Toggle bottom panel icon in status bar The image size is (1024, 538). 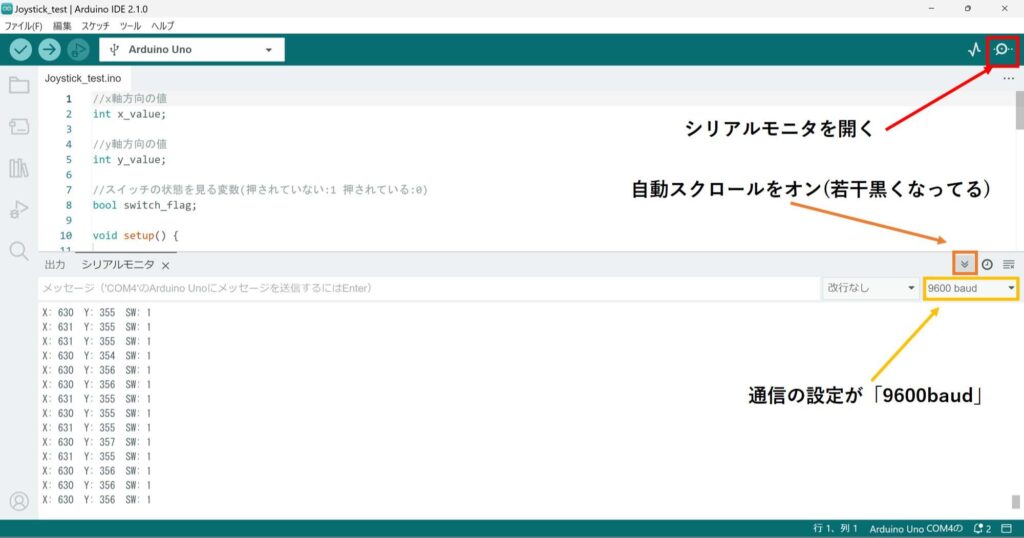tap(1006, 528)
